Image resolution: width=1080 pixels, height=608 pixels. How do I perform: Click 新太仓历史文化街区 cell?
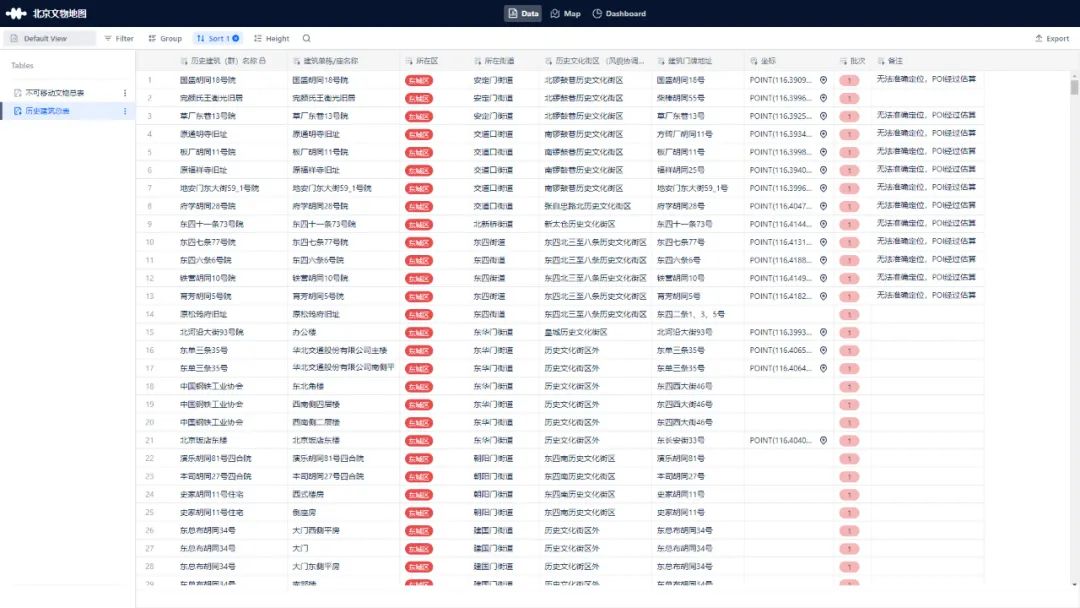579,224
